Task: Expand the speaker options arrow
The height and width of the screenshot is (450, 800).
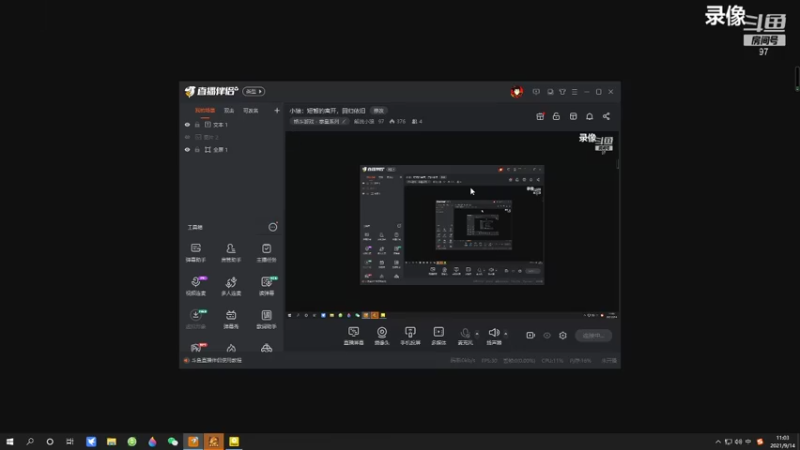Action: [506, 334]
